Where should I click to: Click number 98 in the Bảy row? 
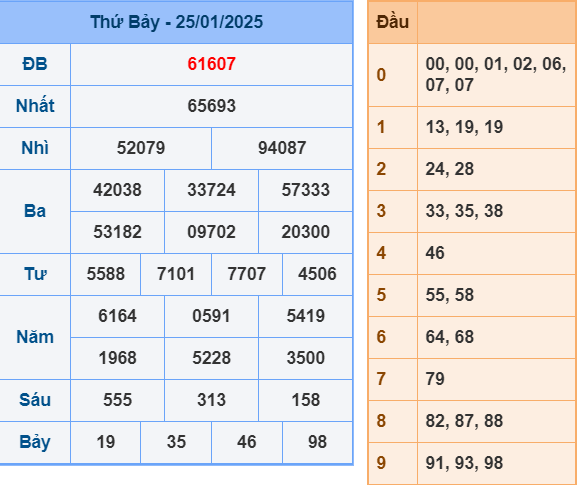[317, 442]
